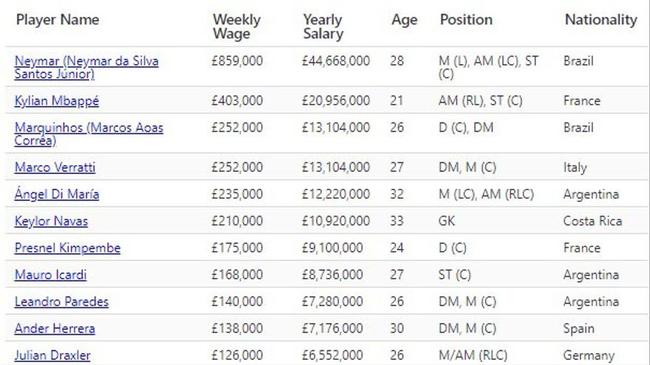Select Neymar's £859,000 weekly wage cell
Viewport: 650px width, 365px height.
(x=237, y=61)
